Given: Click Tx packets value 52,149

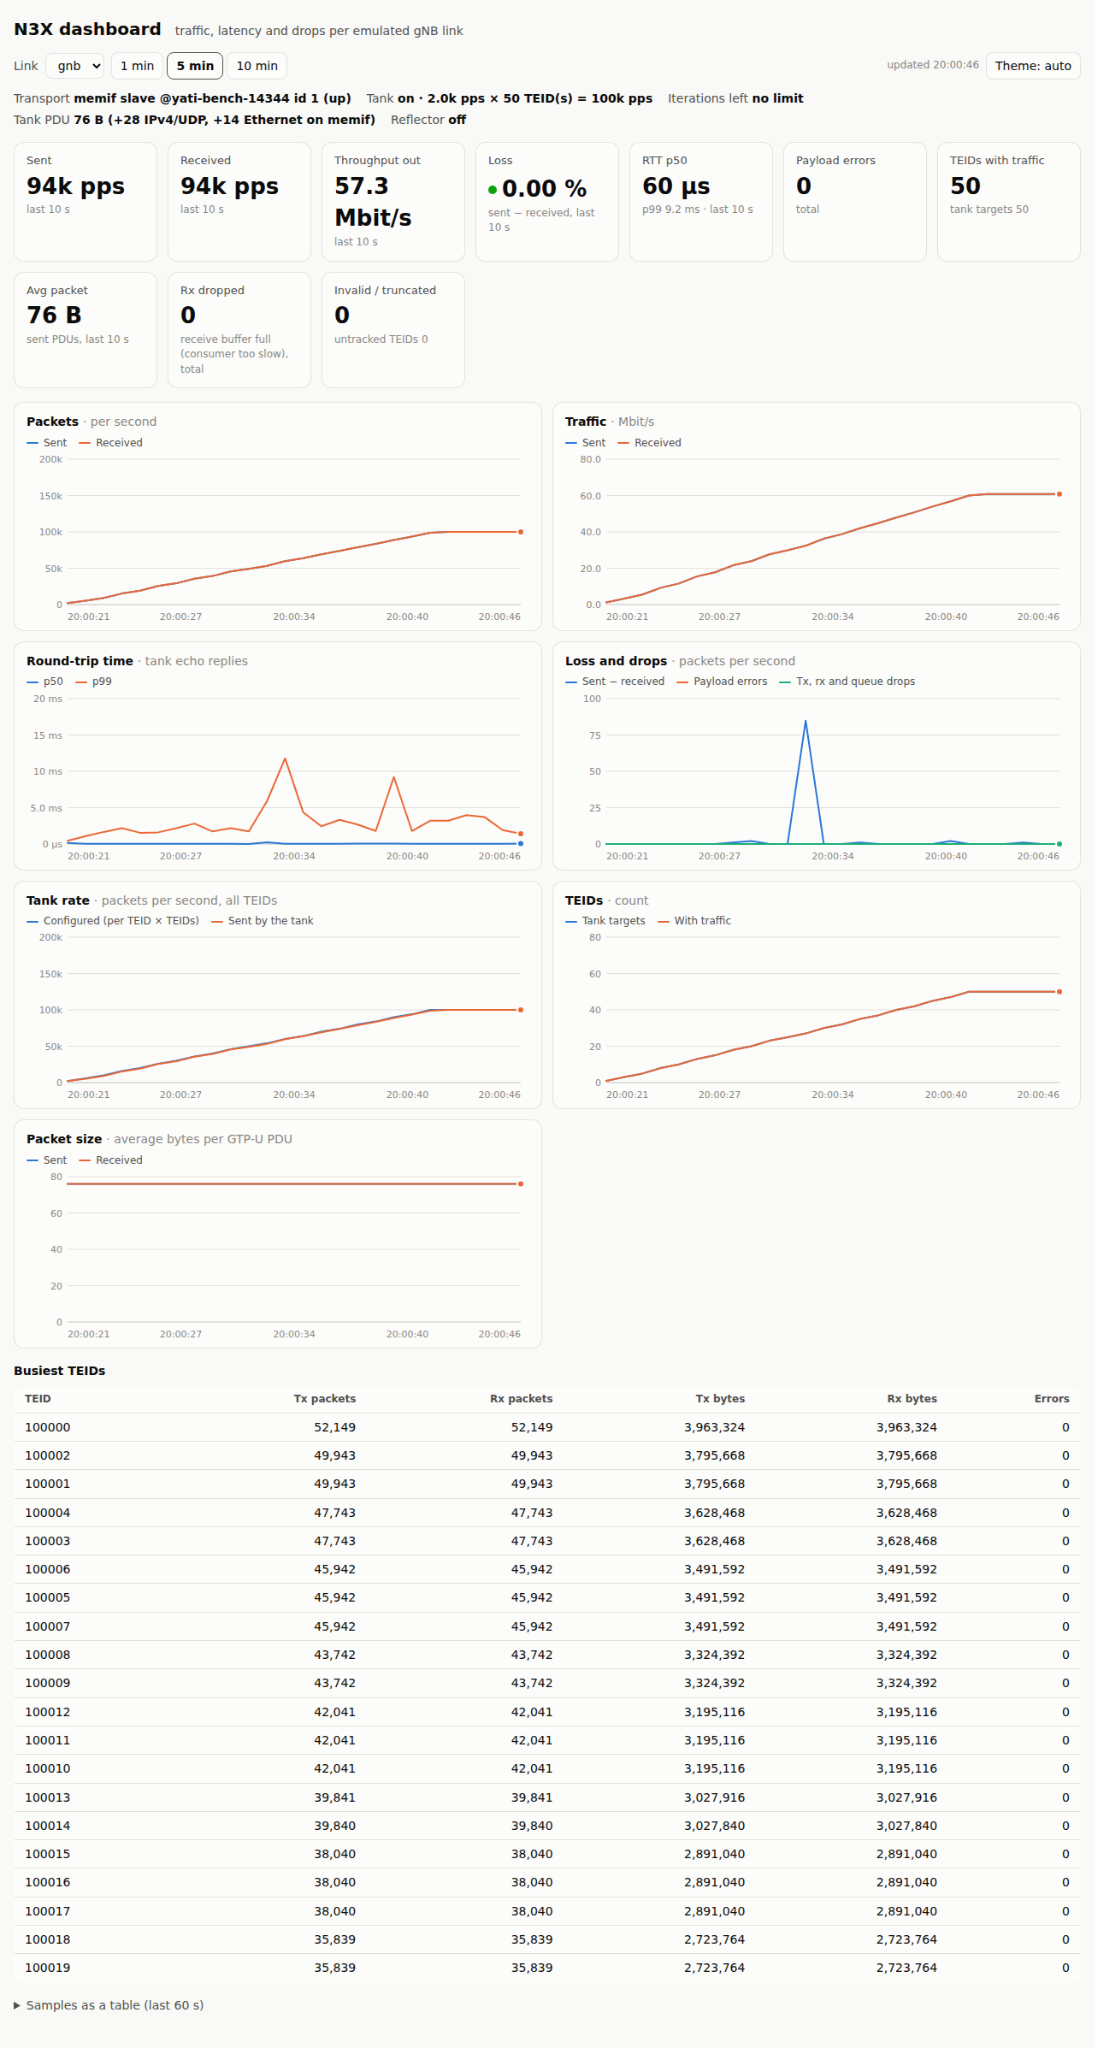Looking at the screenshot, I should click(x=335, y=1428).
